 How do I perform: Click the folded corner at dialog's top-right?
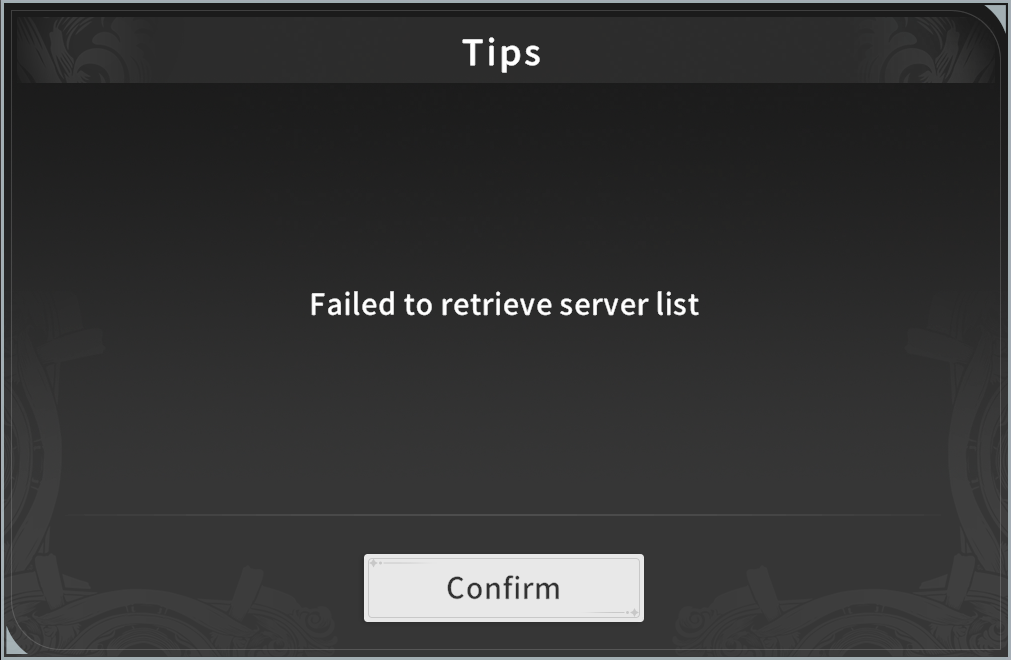point(996,18)
